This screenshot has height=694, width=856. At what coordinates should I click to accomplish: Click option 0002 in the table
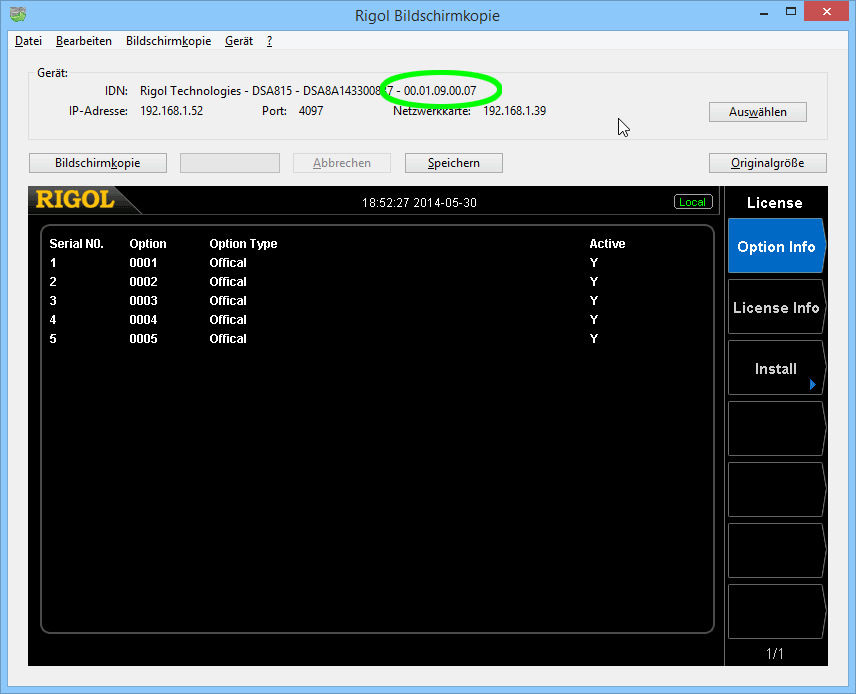click(143, 282)
